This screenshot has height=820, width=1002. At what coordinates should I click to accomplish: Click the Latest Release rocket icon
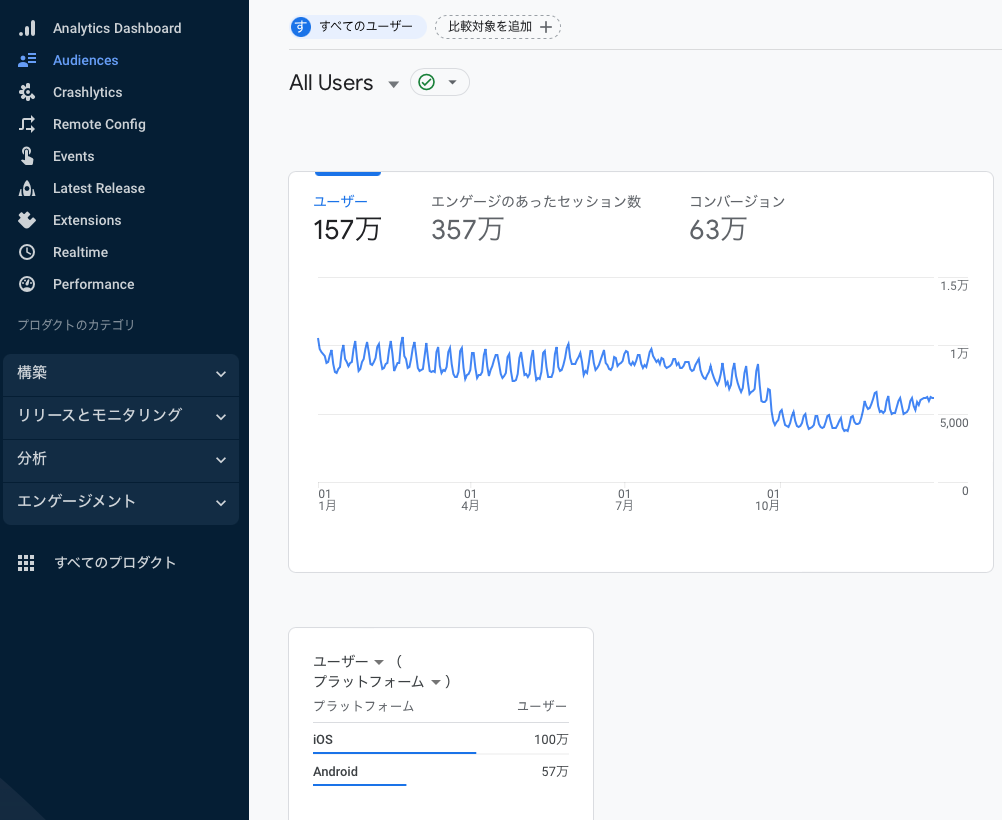tap(27, 188)
